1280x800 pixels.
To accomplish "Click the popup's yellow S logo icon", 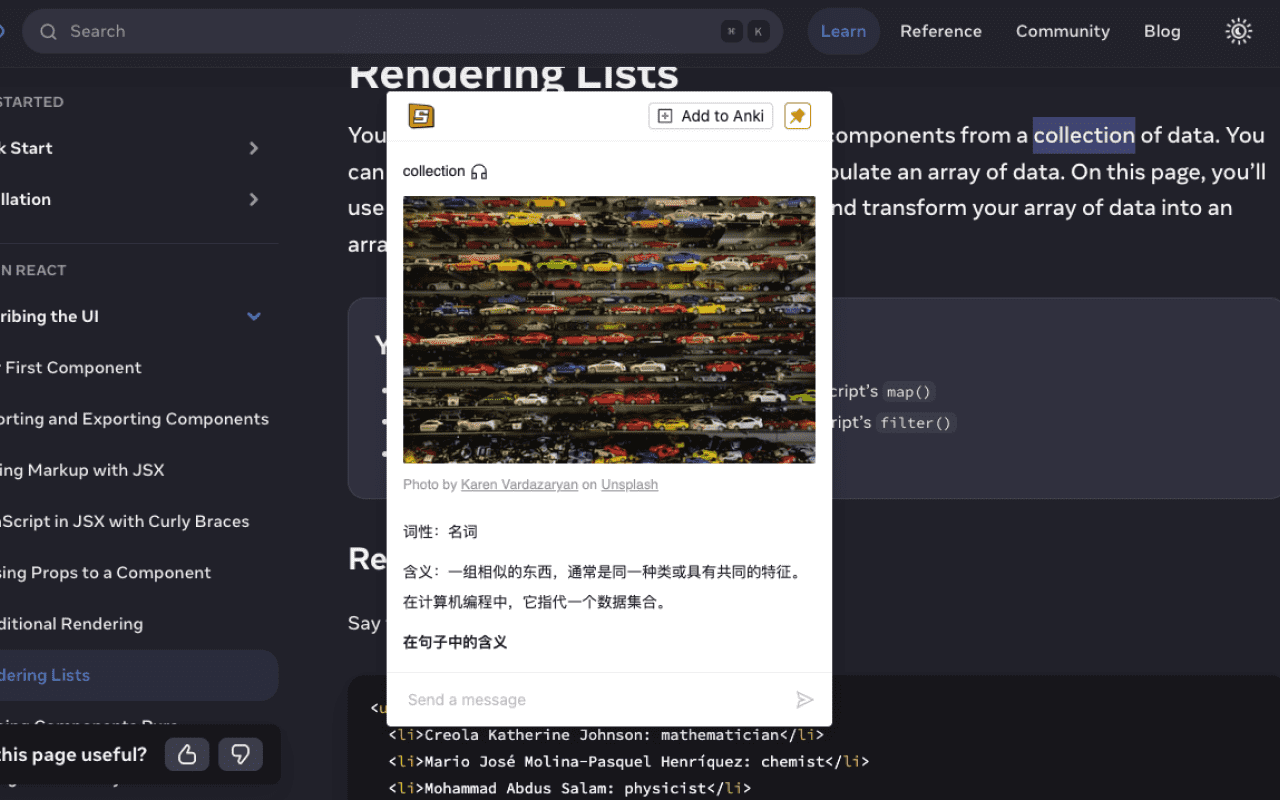I will click(421, 116).
